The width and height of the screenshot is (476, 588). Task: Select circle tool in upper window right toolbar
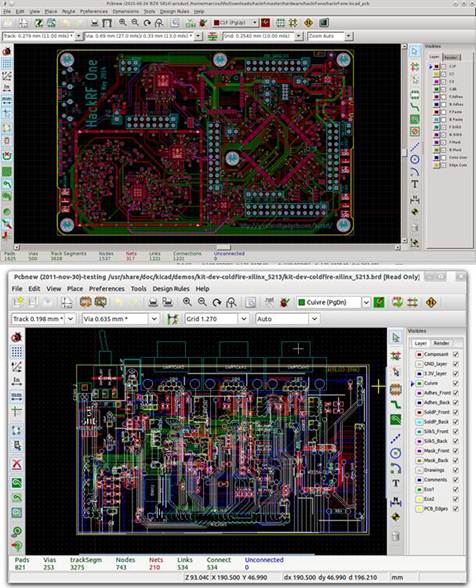[x=414, y=159]
